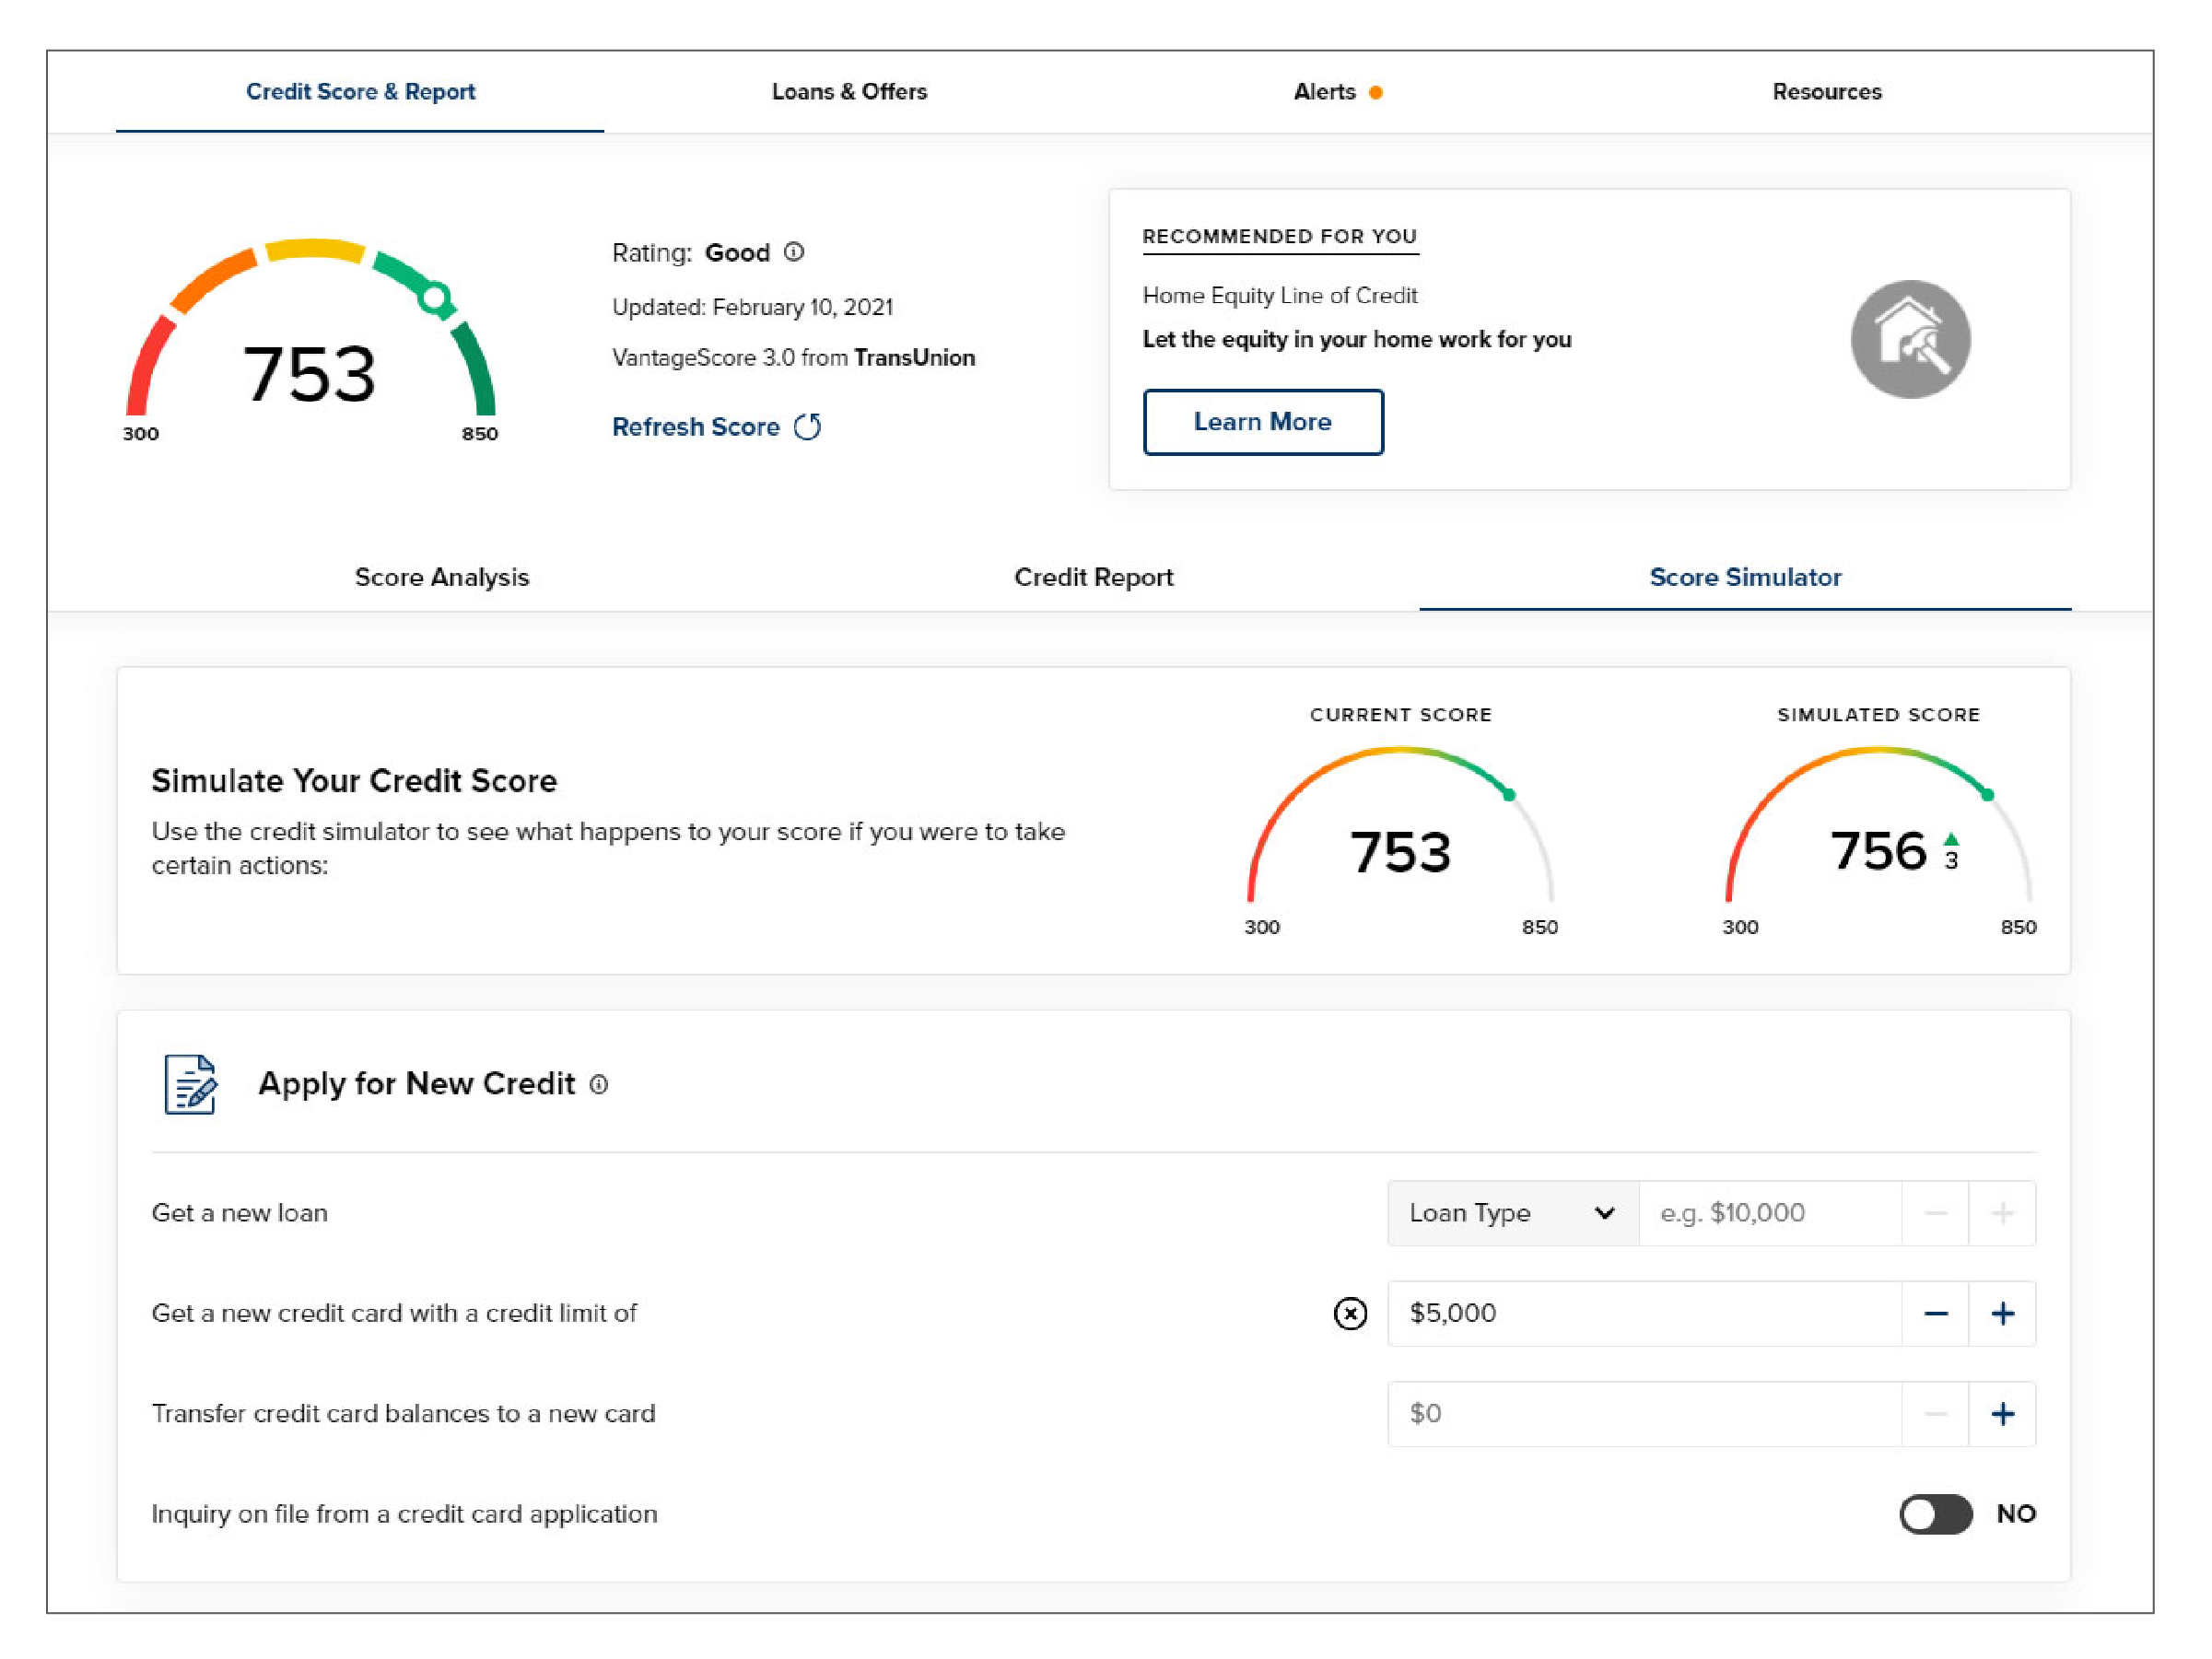Click the refresh arrow icon beside Refresh Score

(808, 427)
